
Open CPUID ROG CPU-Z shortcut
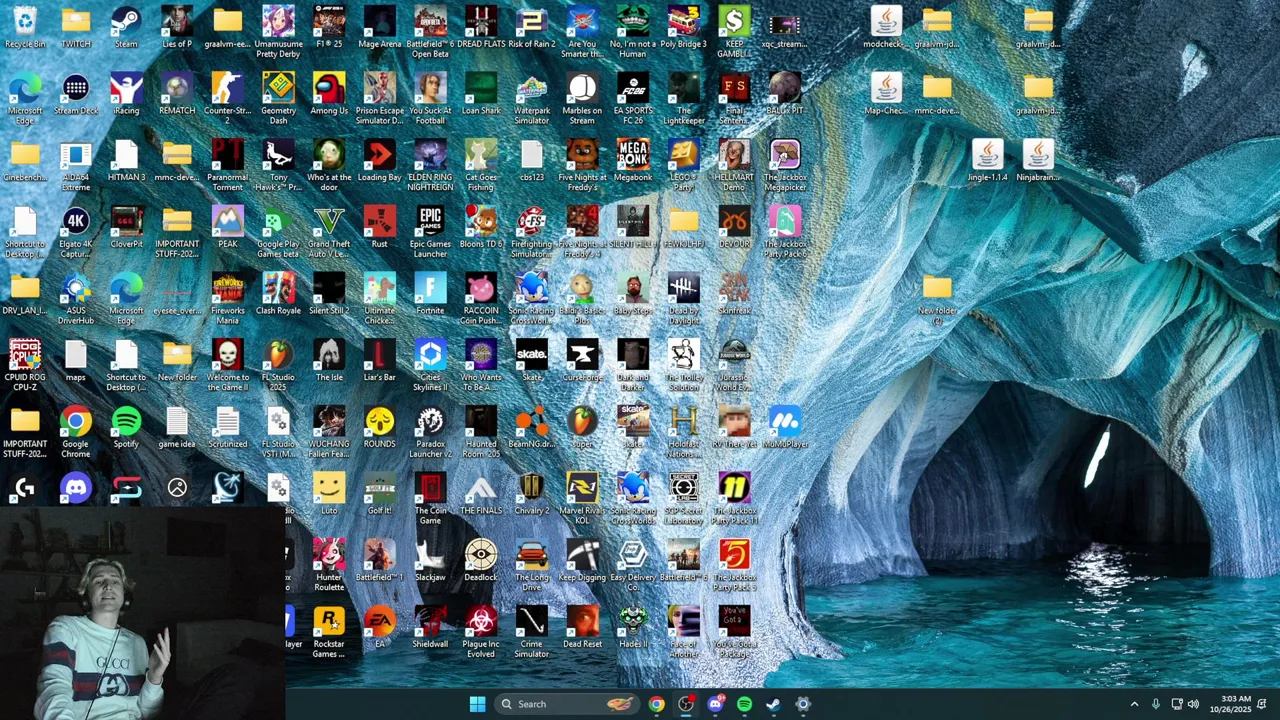pyautogui.click(x=25, y=365)
